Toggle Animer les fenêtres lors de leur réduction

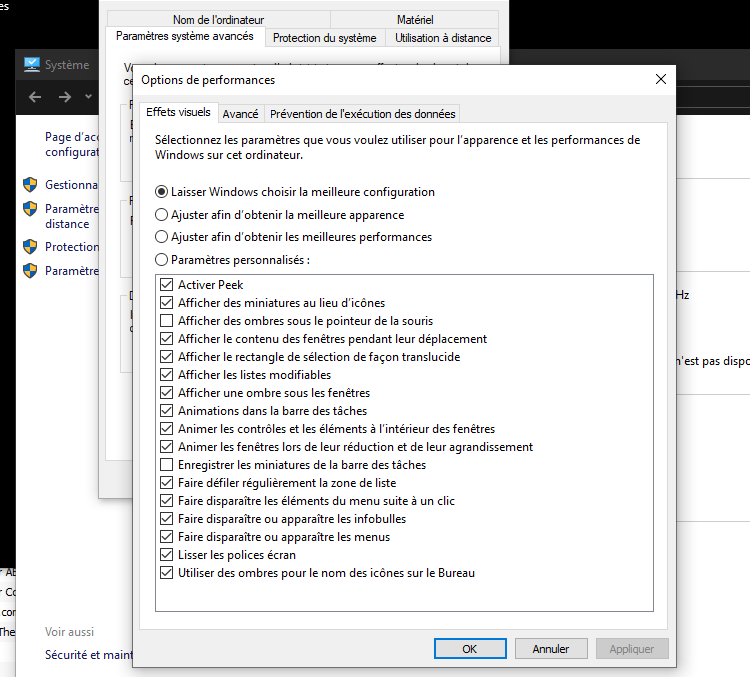click(x=166, y=447)
